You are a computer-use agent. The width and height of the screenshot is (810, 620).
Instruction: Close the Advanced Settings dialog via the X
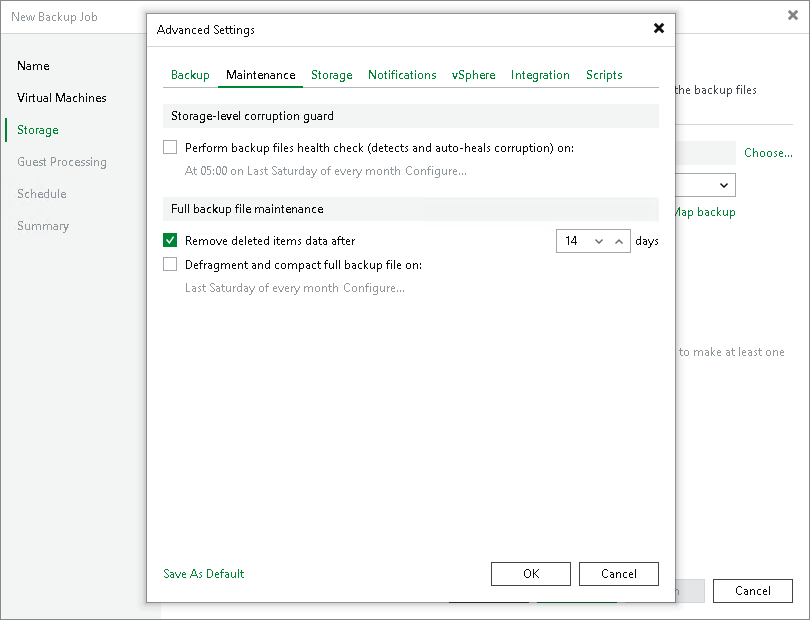(659, 29)
